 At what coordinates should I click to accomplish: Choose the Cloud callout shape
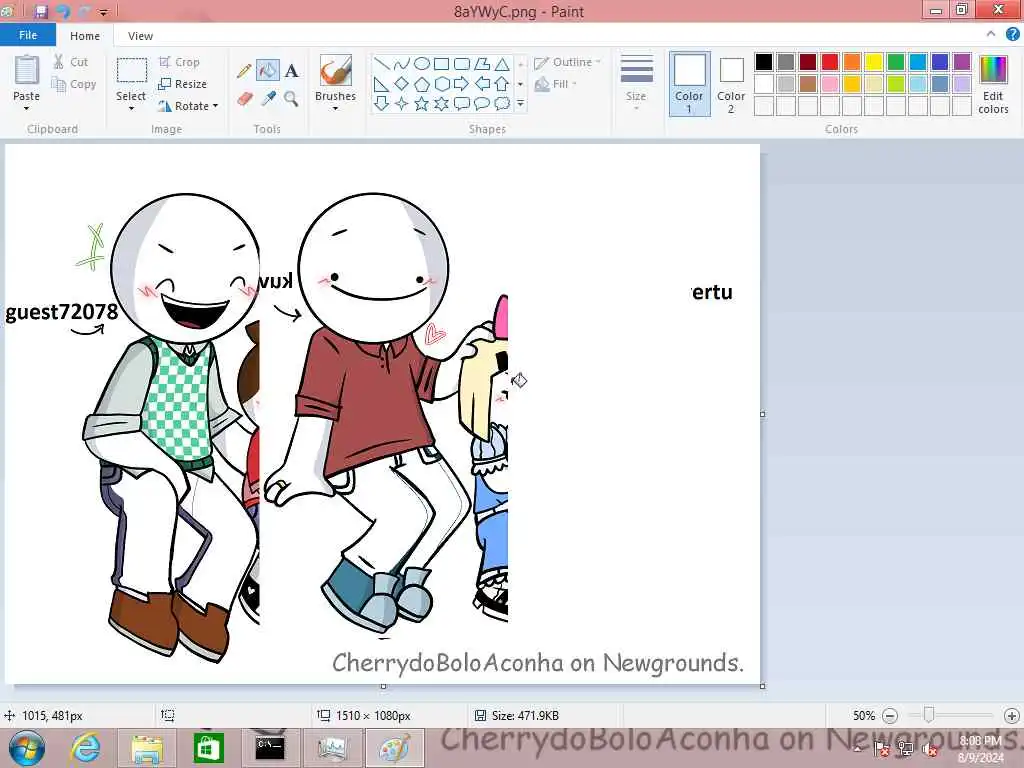pos(502,103)
